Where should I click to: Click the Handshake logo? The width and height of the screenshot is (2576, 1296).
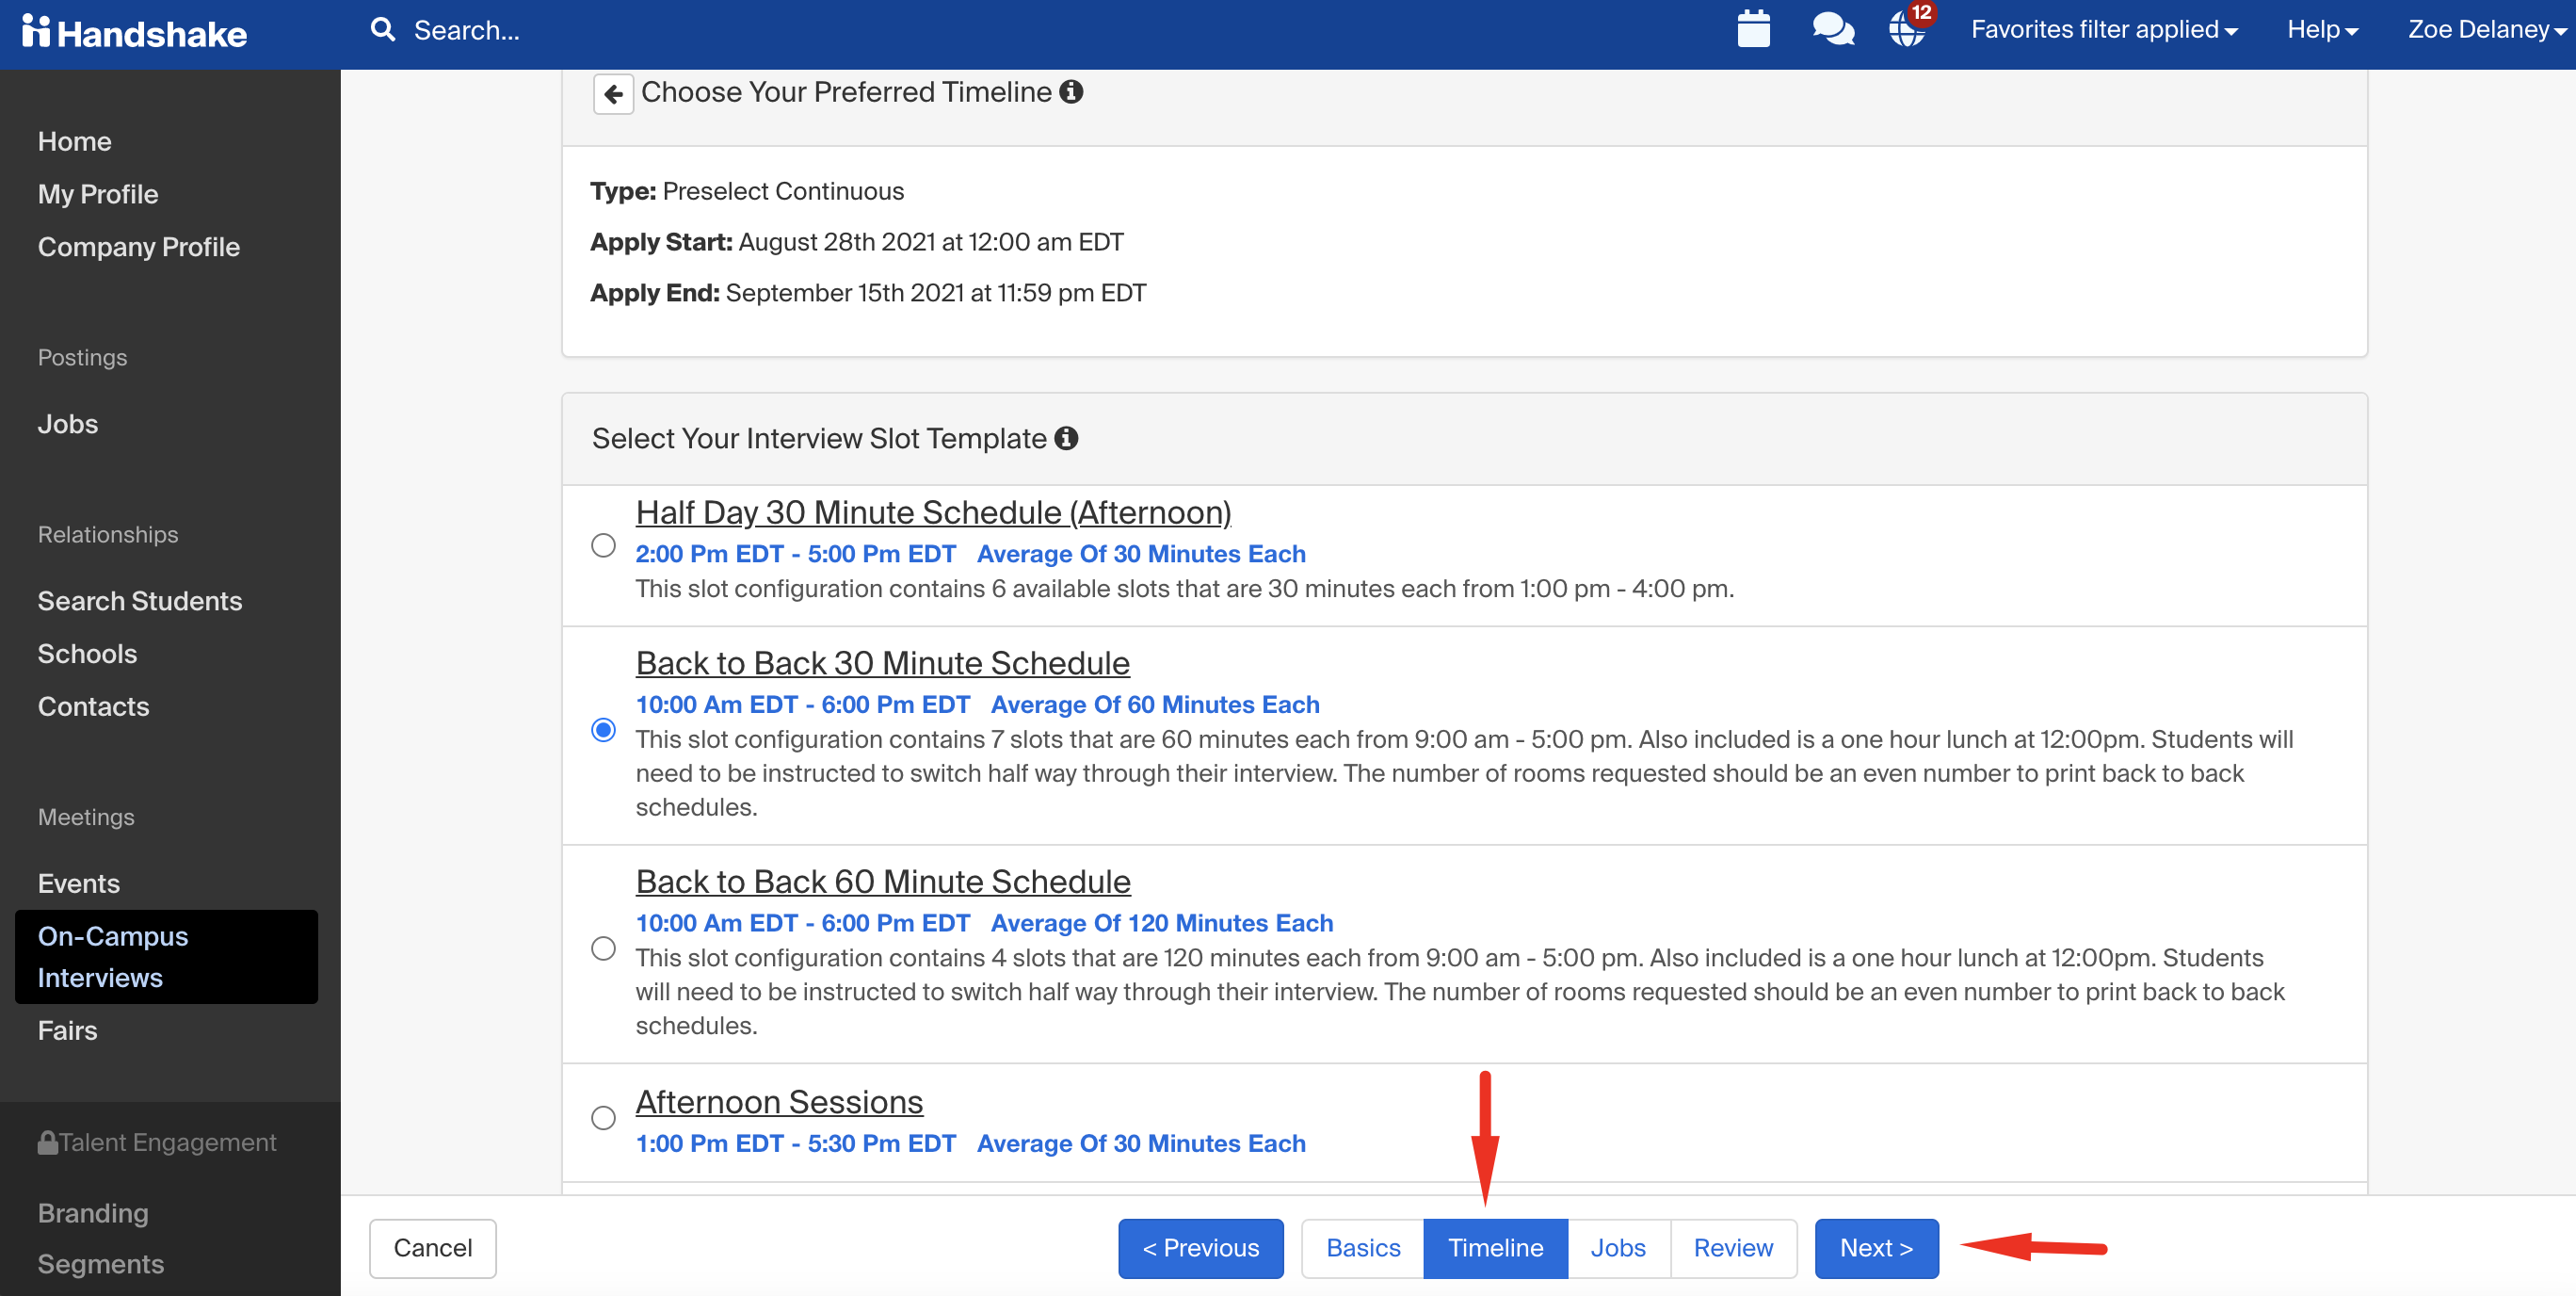134,32
